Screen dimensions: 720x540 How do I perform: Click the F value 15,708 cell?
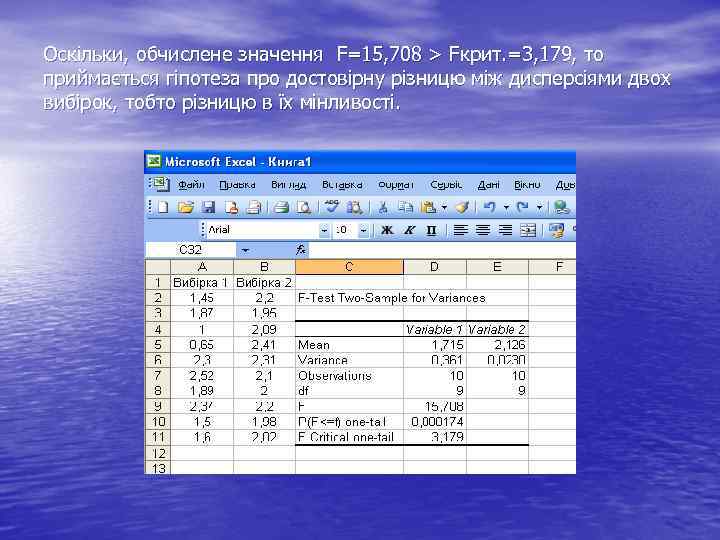[x=434, y=406]
